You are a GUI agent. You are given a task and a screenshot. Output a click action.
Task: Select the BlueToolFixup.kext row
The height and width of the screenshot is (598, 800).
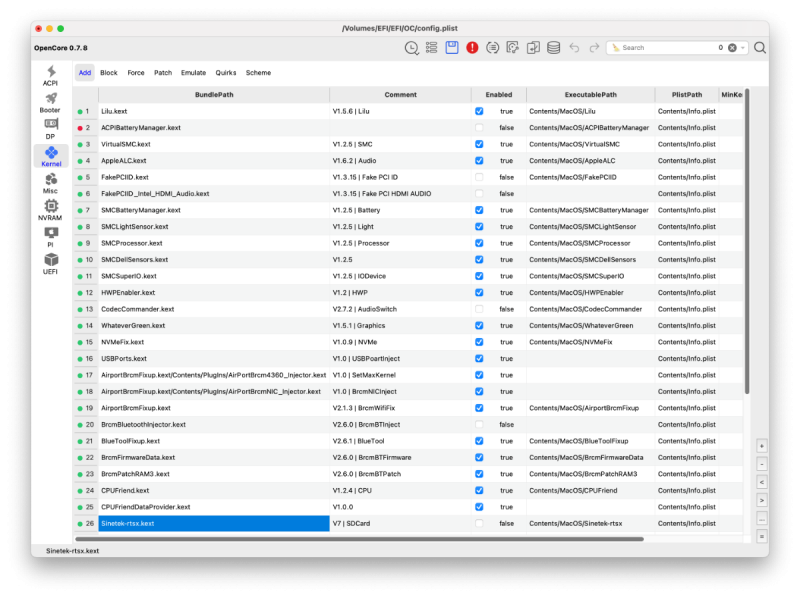[410, 441]
